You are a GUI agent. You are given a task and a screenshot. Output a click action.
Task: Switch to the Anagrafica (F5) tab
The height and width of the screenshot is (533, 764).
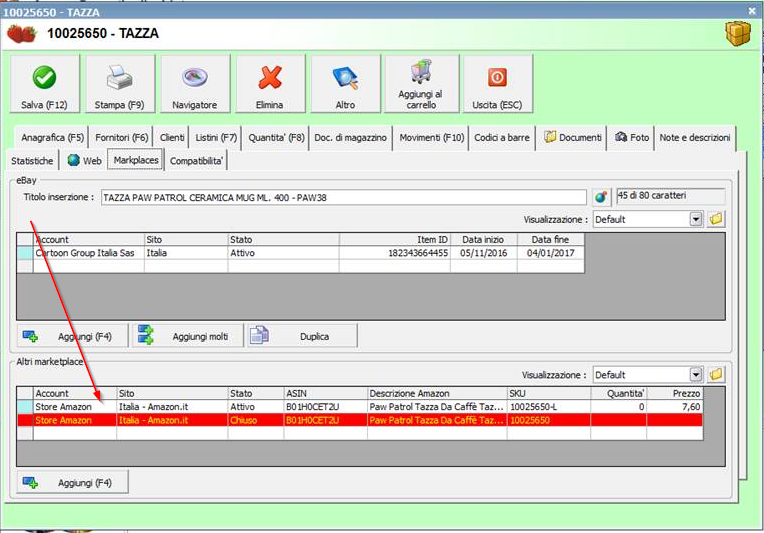[52, 138]
